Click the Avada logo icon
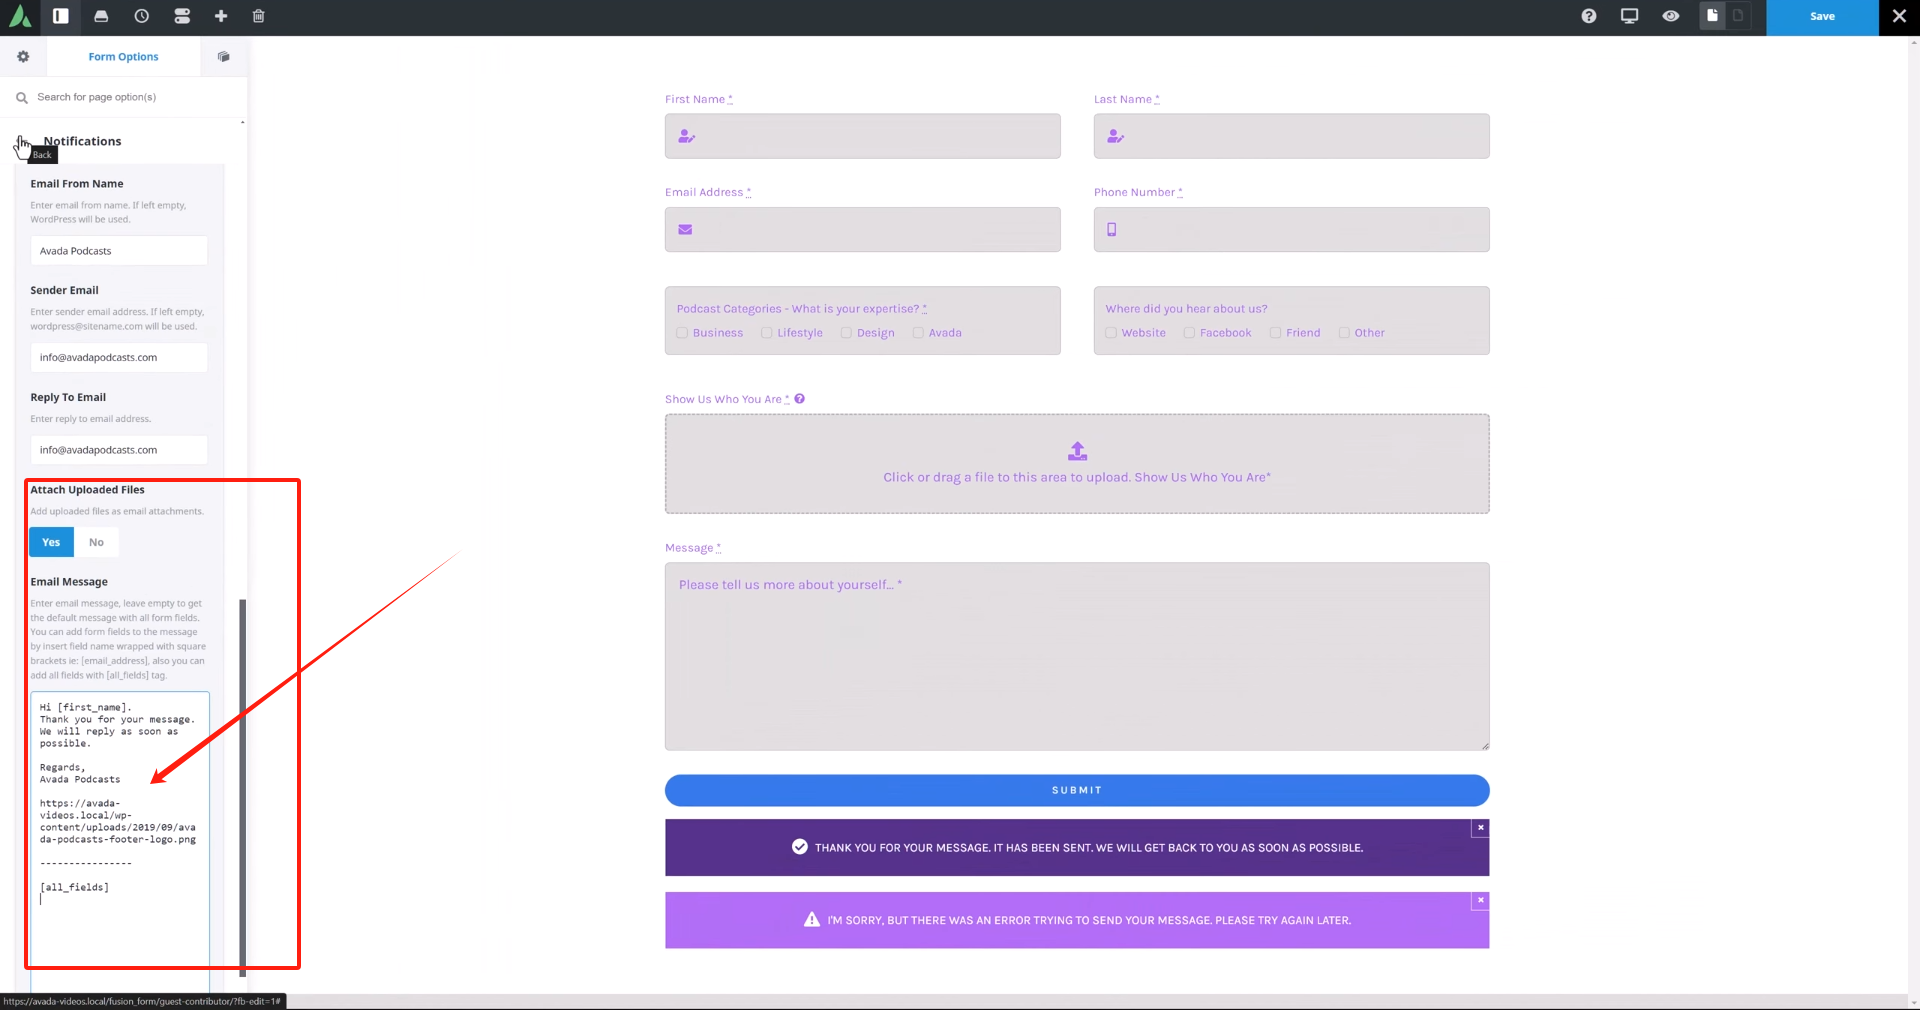The image size is (1920, 1010). coord(20,16)
